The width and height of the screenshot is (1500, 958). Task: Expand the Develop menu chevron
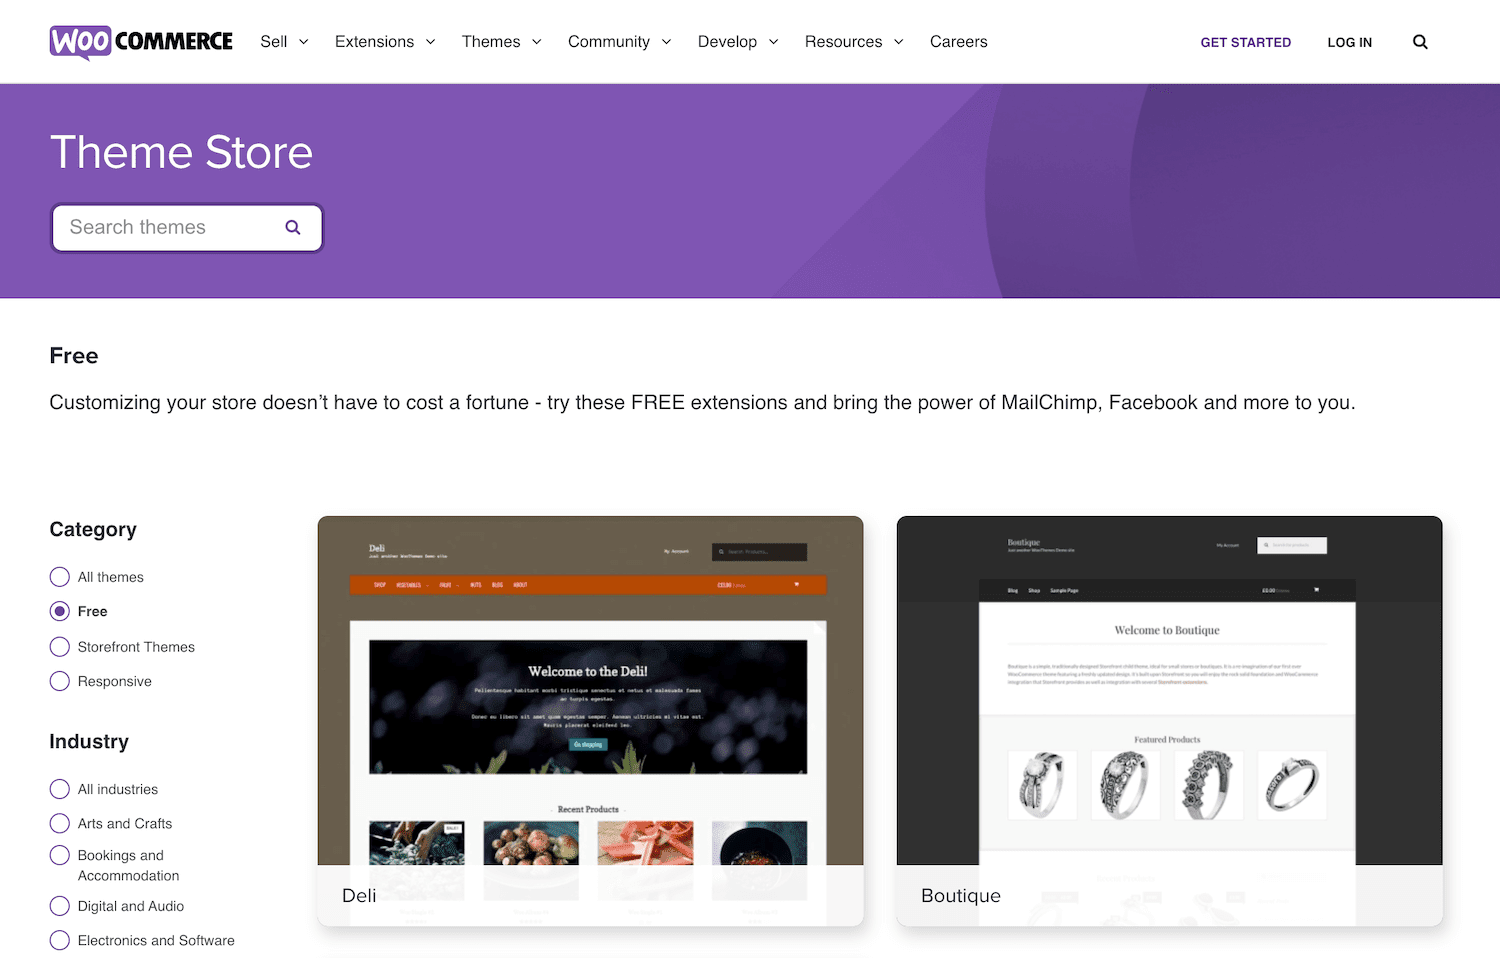tap(773, 42)
